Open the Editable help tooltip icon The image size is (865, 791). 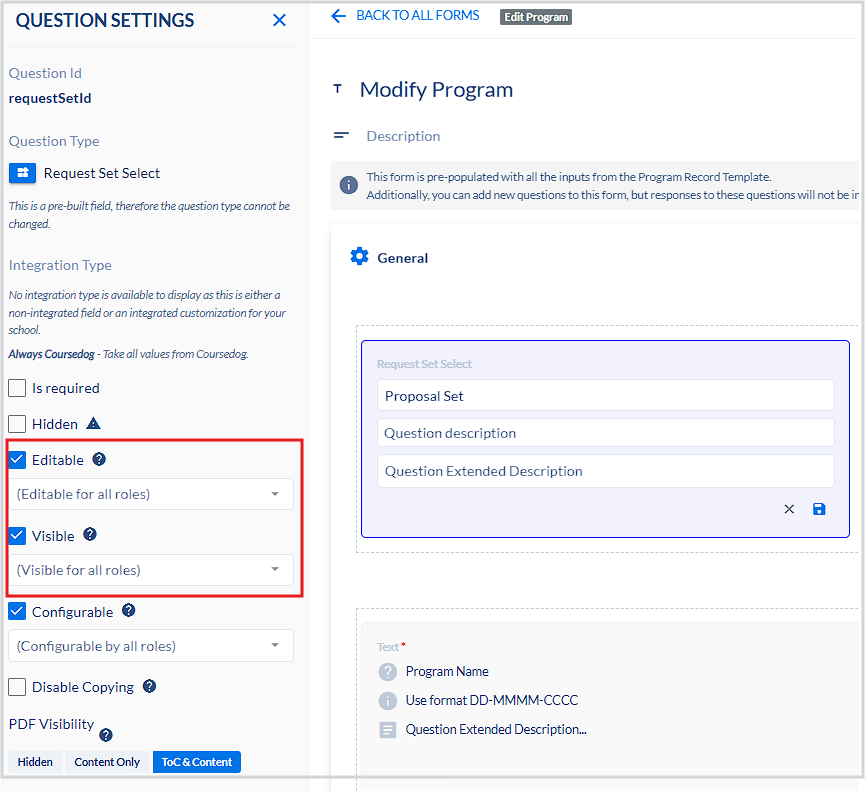(99, 460)
